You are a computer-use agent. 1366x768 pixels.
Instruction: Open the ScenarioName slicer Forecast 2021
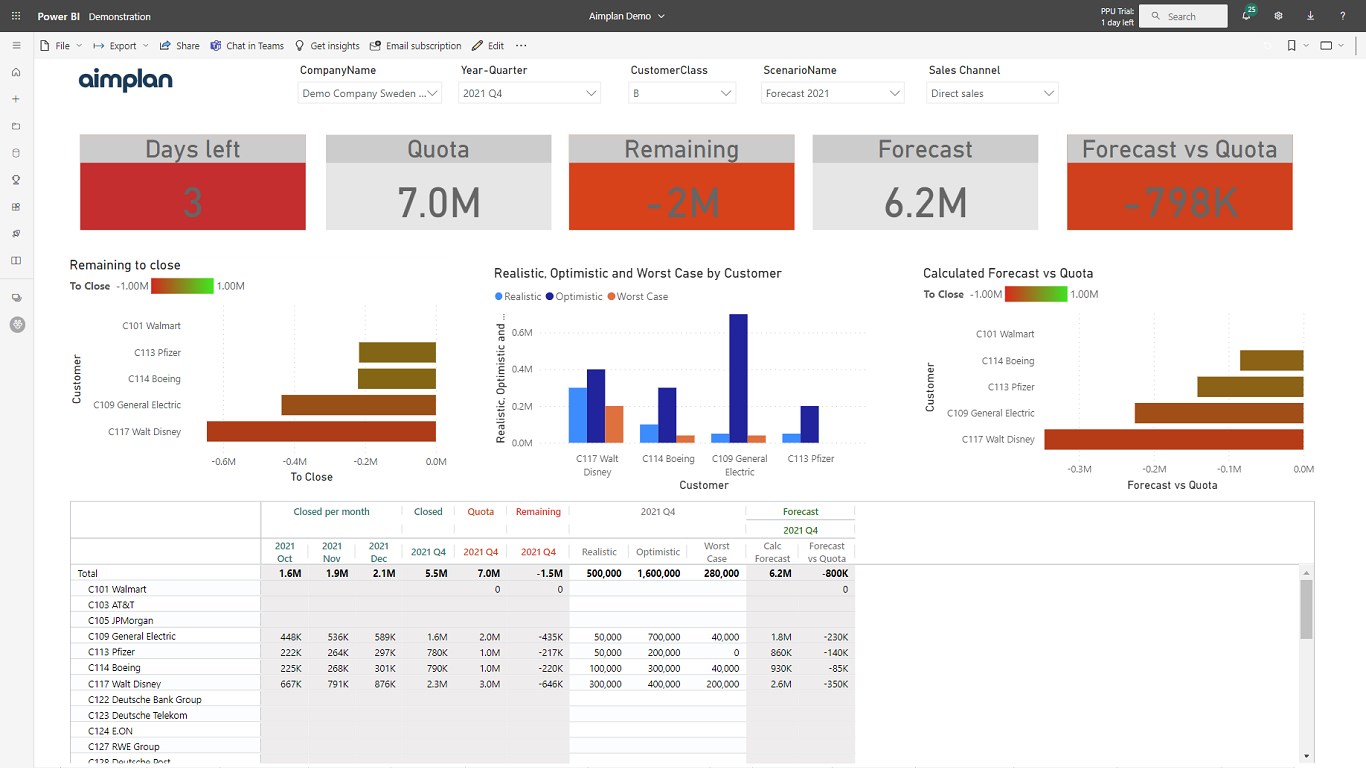click(832, 93)
